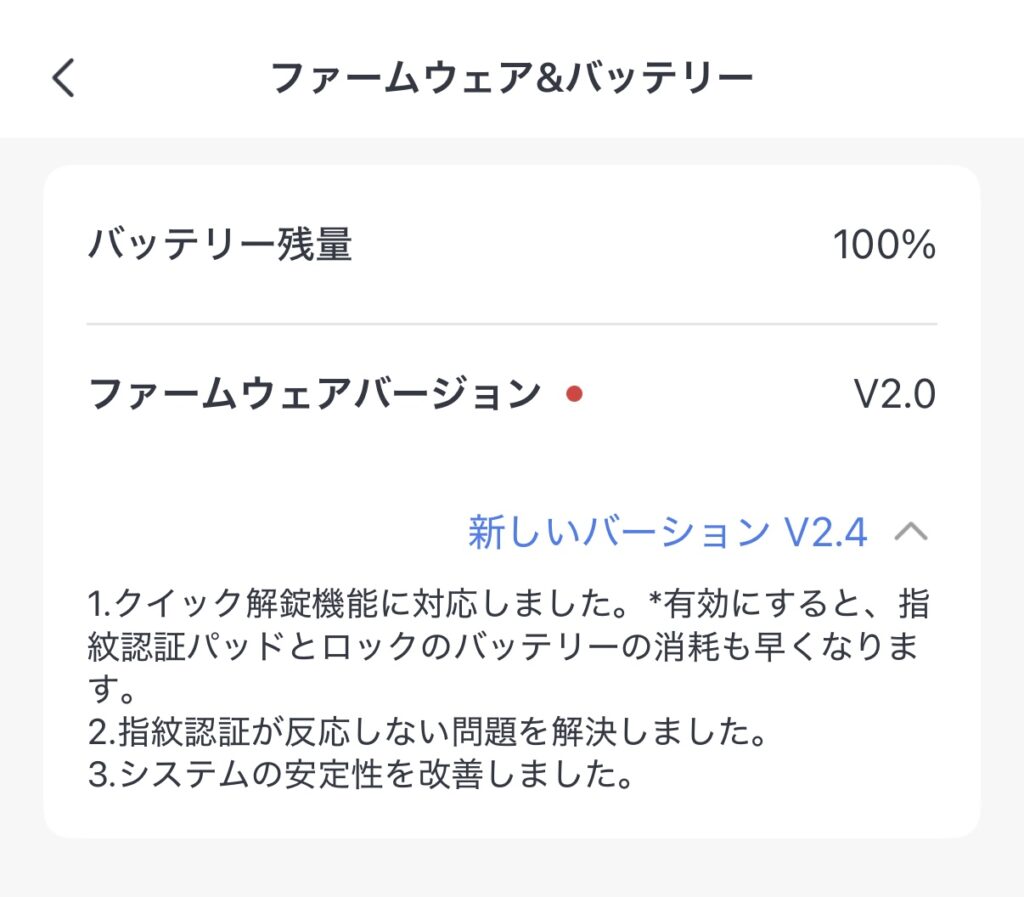This screenshot has height=897, width=1024.
Task: Select the バッテリー残量 label
Action: [x=220, y=245]
